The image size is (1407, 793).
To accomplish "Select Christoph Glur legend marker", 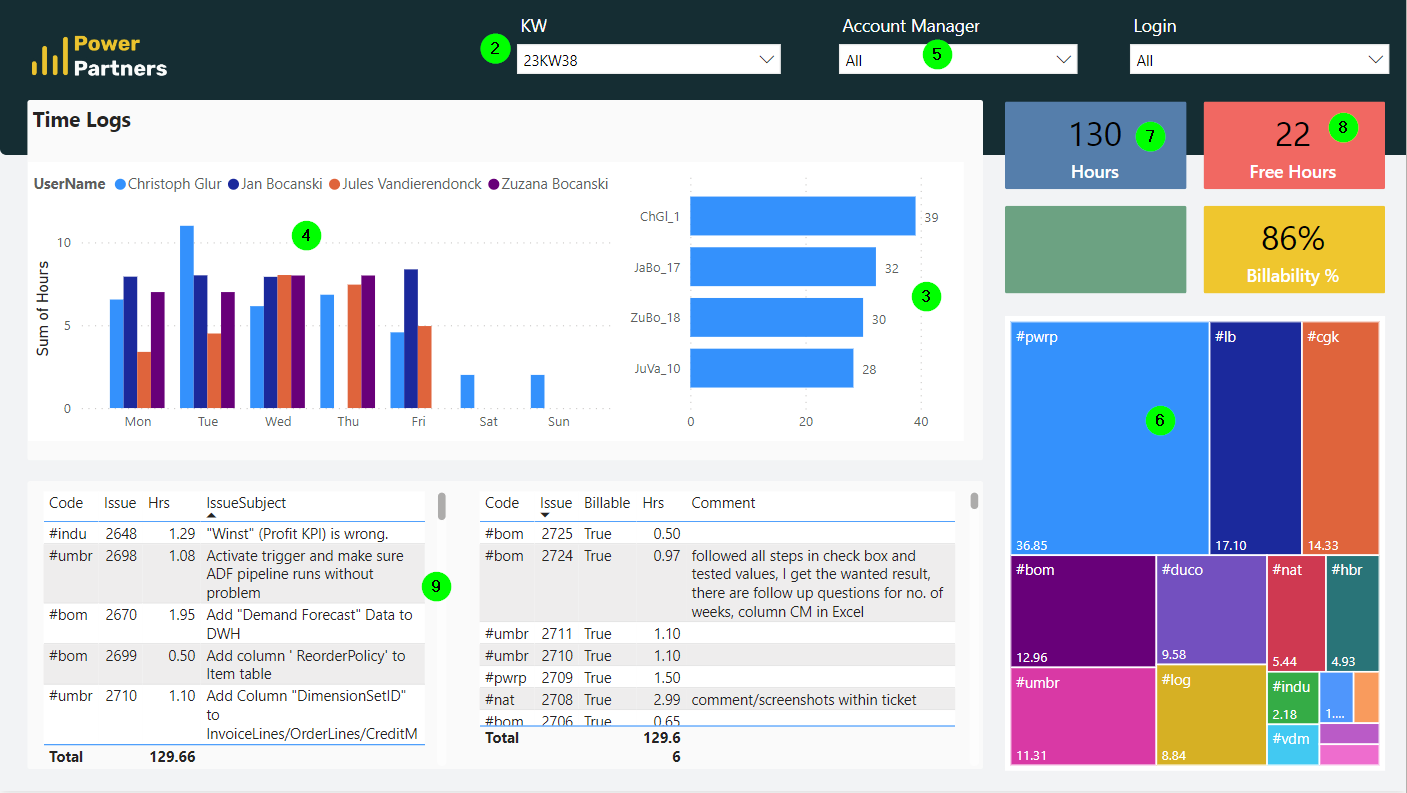I will [x=121, y=184].
